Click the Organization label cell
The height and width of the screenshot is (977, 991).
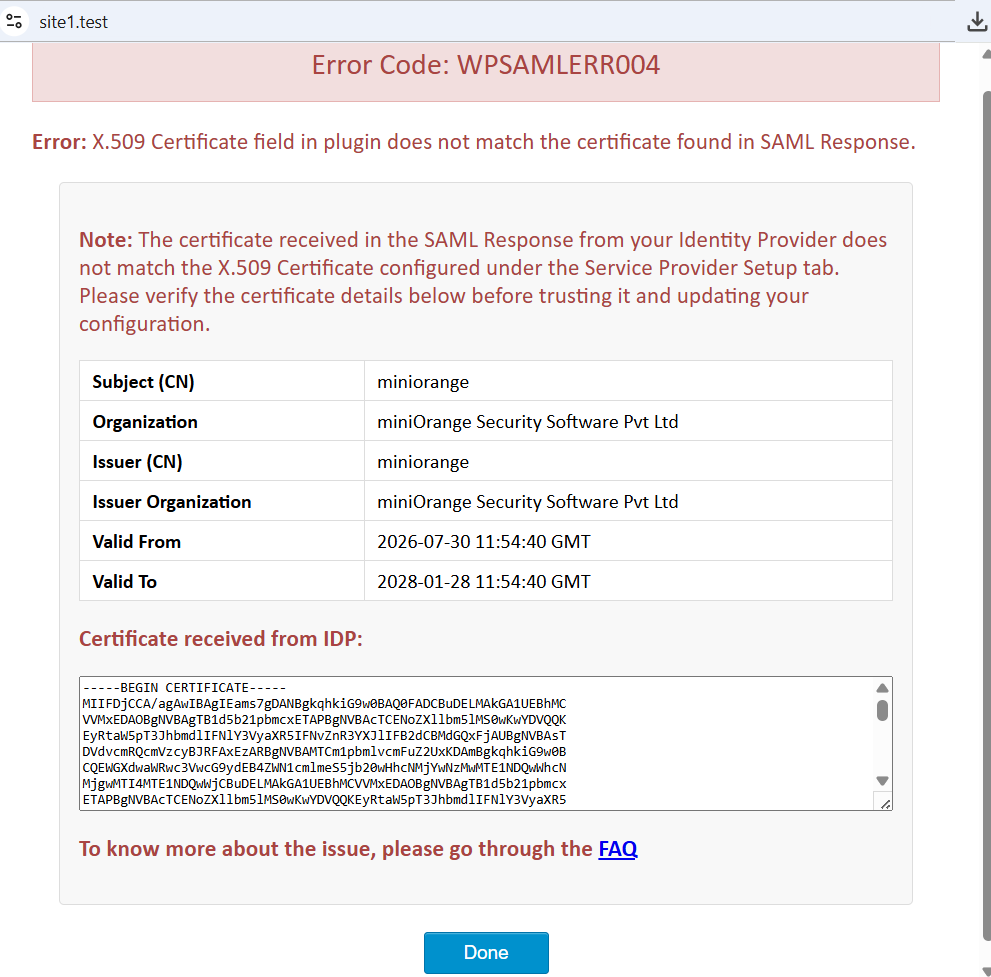point(222,422)
